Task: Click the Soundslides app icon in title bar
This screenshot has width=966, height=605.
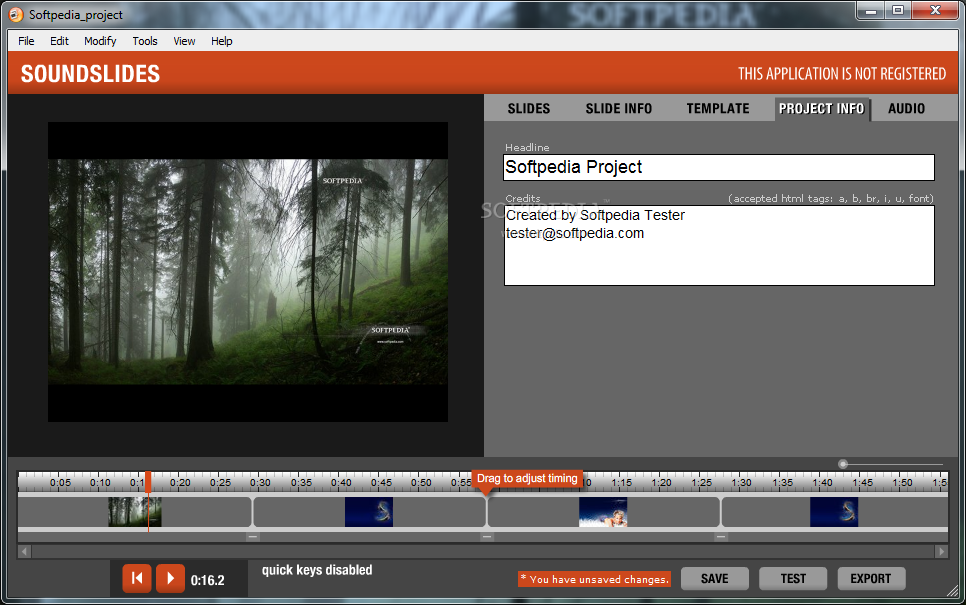Action: tap(16, 14)
